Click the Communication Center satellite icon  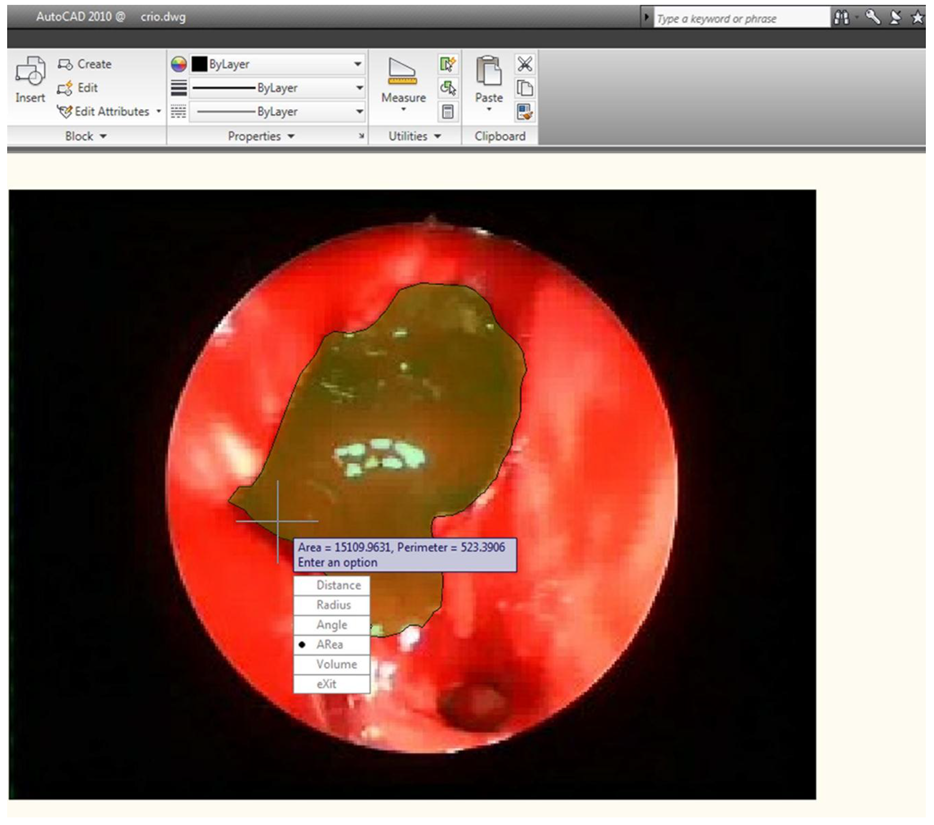pos(895,18)
